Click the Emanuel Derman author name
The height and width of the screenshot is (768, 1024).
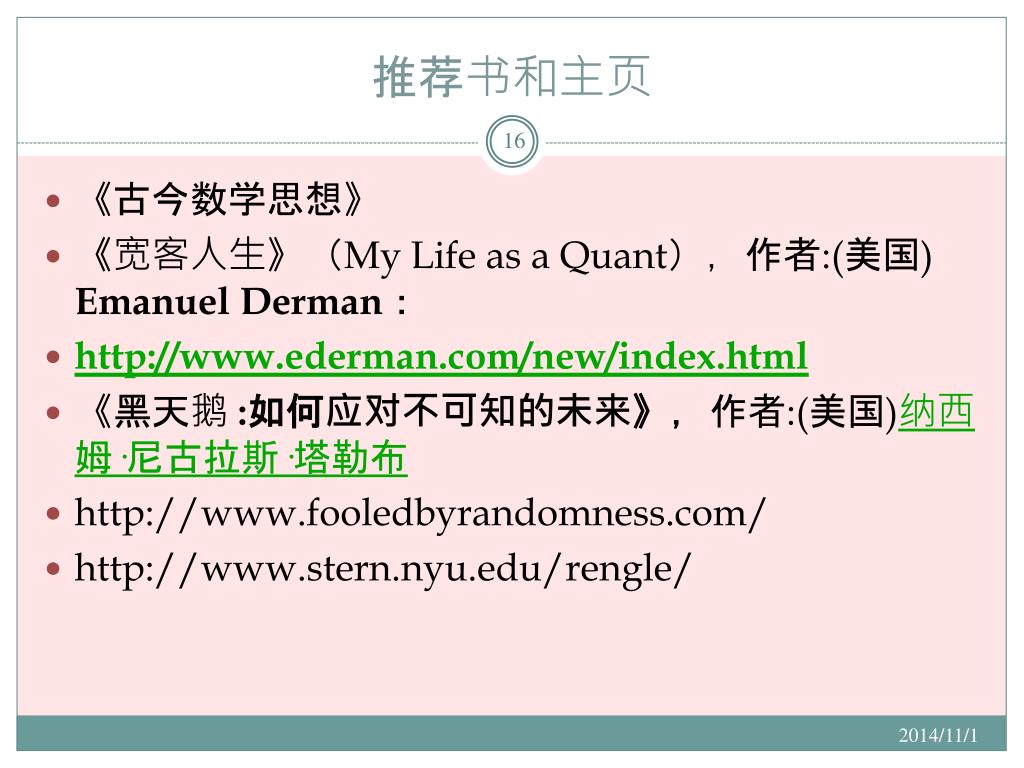229,302
